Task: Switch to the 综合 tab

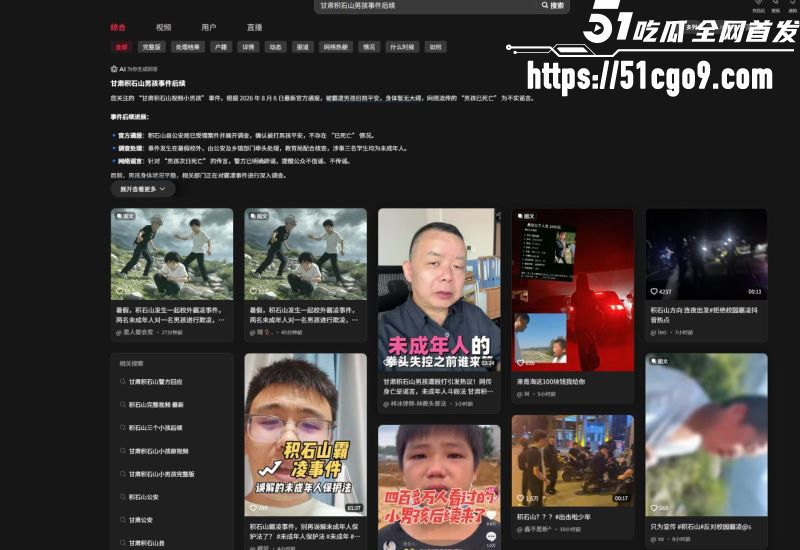Action: tap(118, 28)
